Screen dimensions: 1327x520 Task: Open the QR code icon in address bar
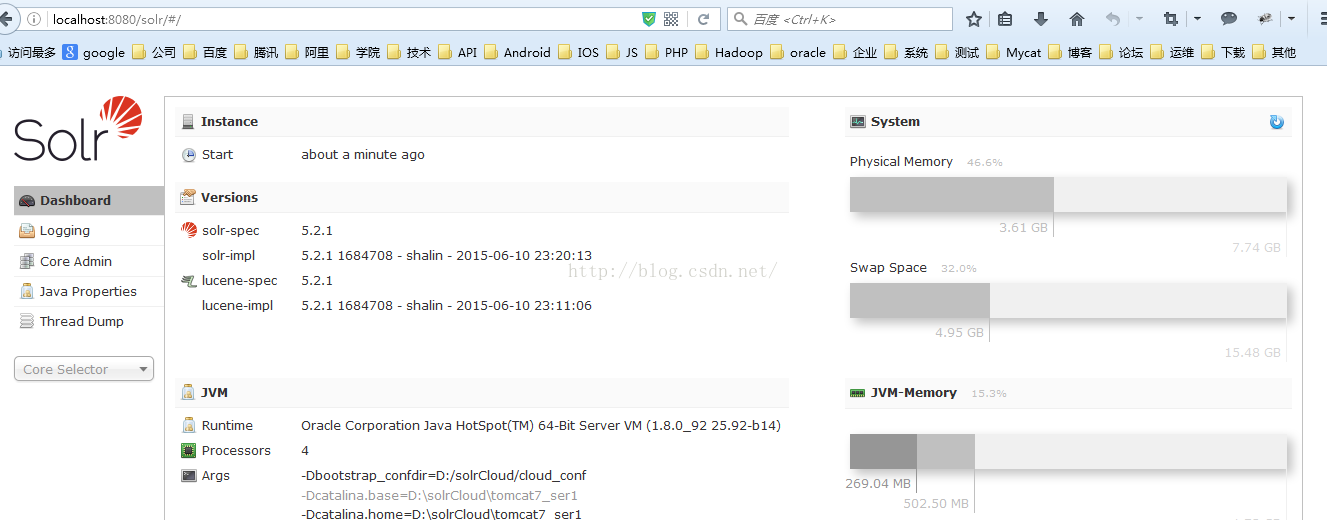[x=671, y=19]
